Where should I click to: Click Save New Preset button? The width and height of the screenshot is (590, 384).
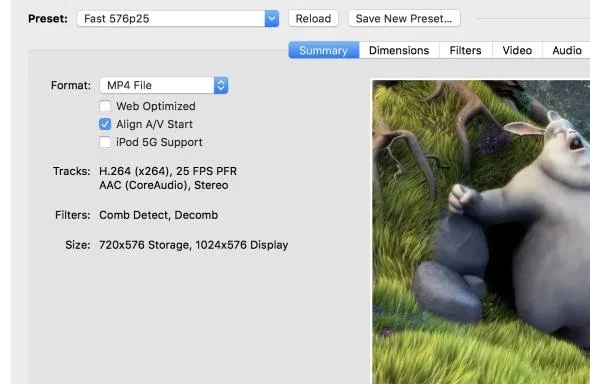[404, 18]
